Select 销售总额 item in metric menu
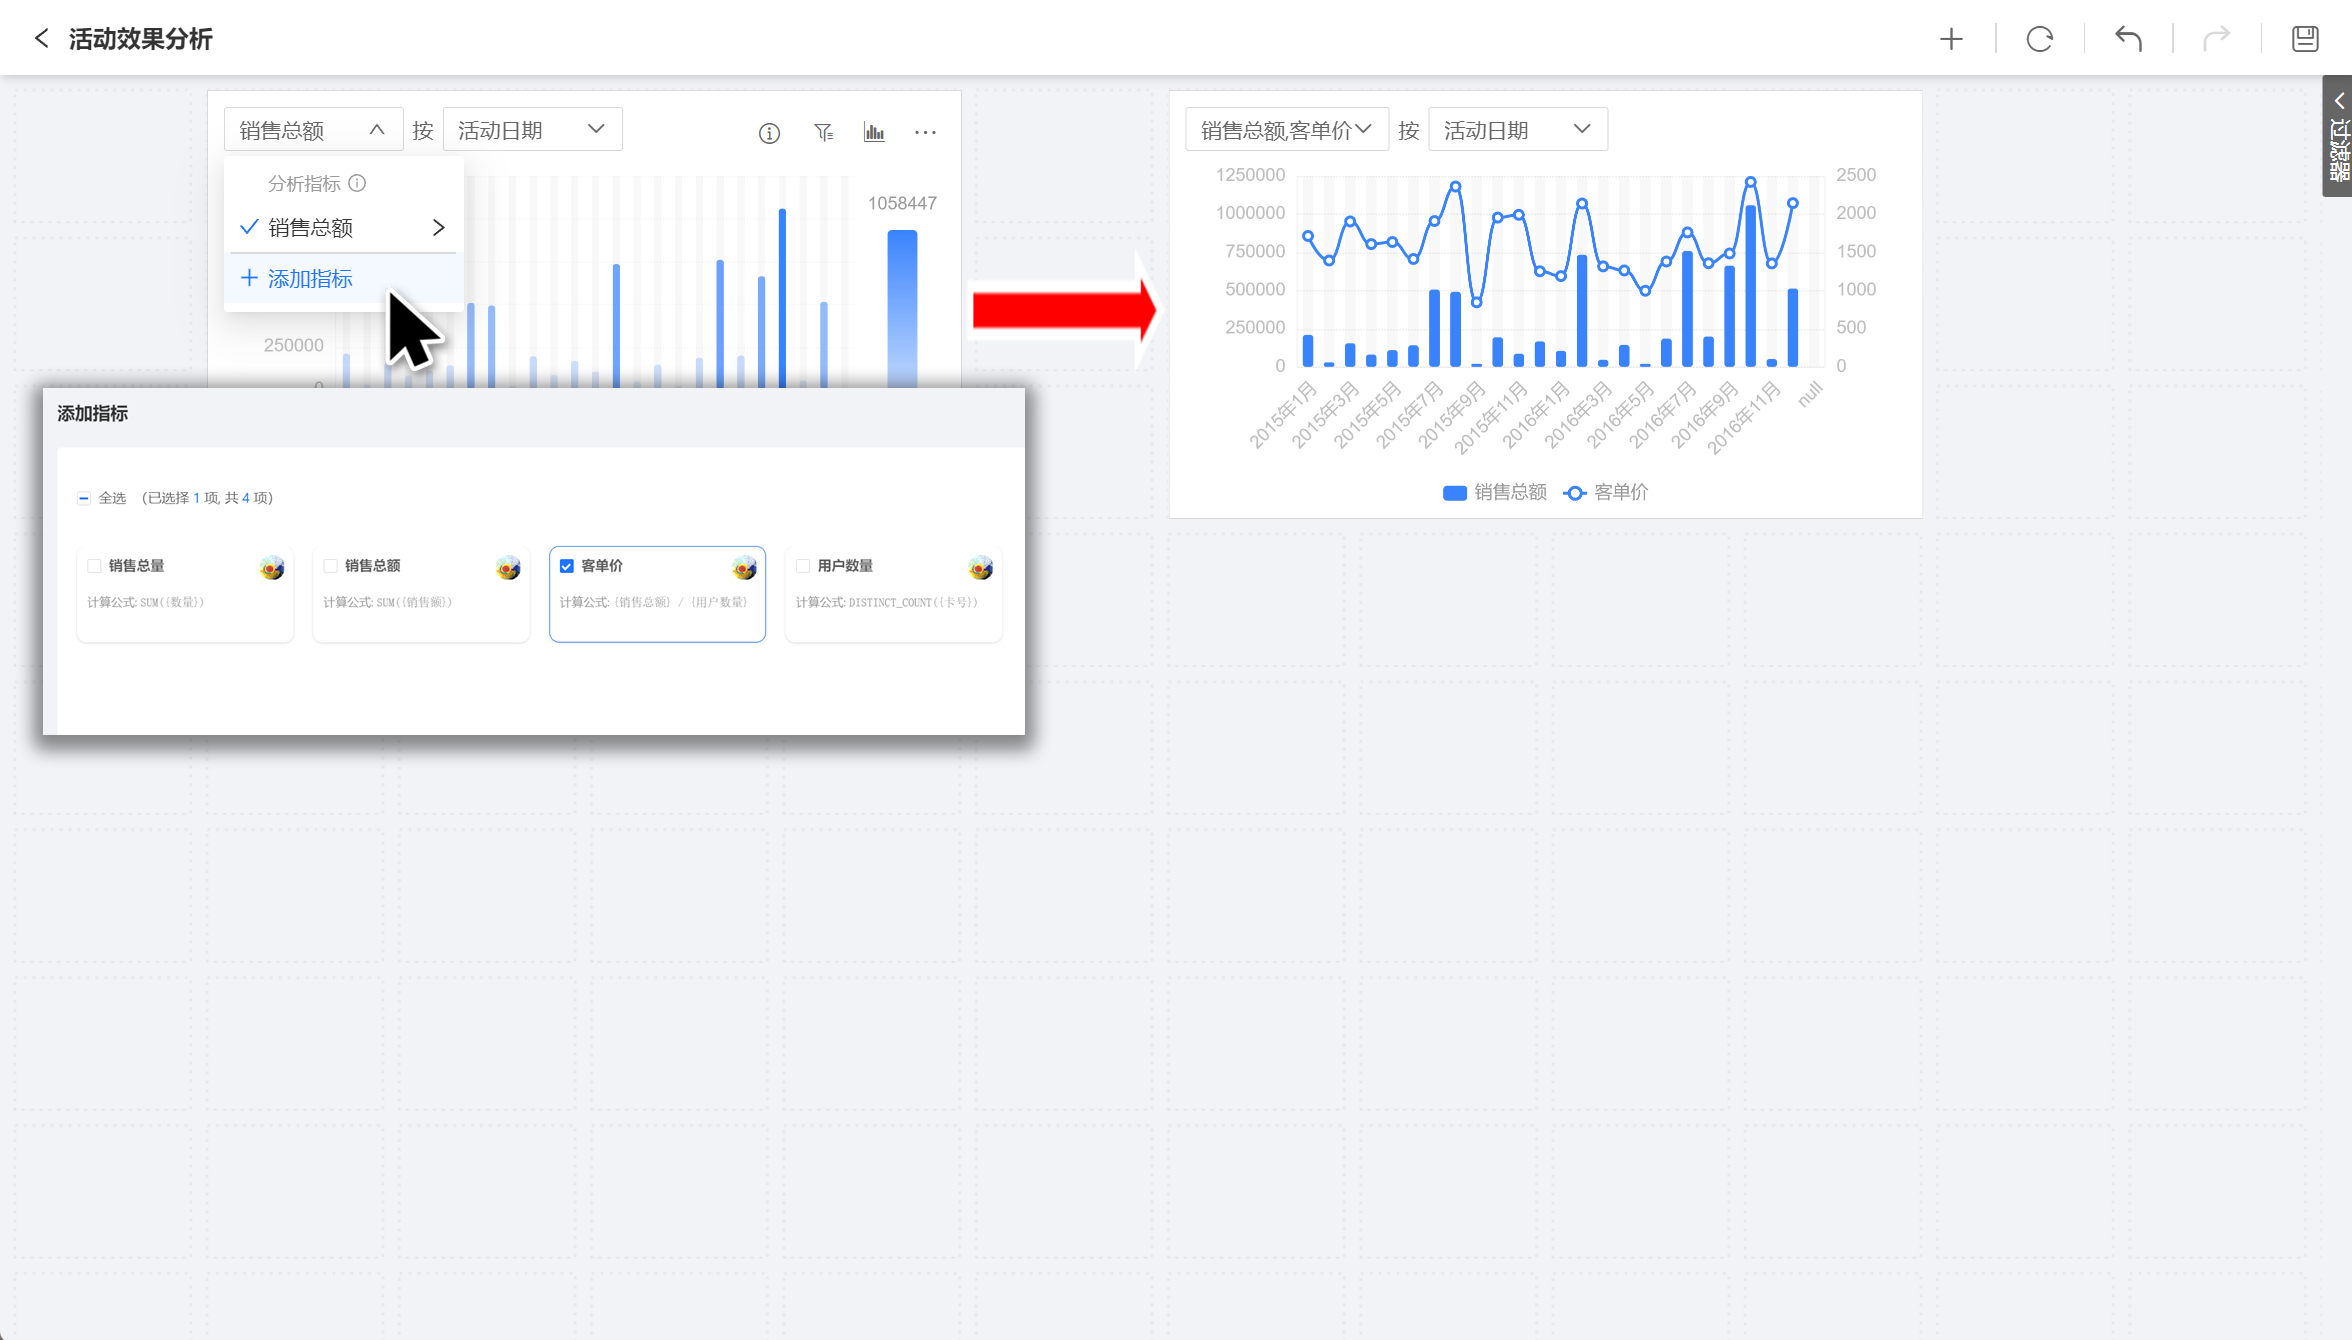This screenshot has height=1340, width=2352. point(311,228)
